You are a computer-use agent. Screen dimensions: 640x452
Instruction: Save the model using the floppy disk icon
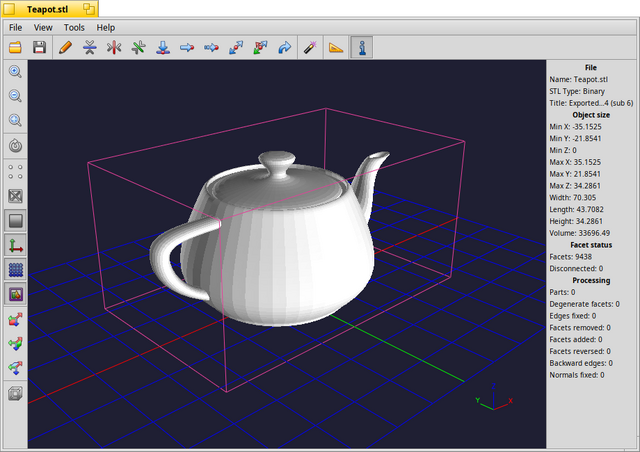point(39,47)
